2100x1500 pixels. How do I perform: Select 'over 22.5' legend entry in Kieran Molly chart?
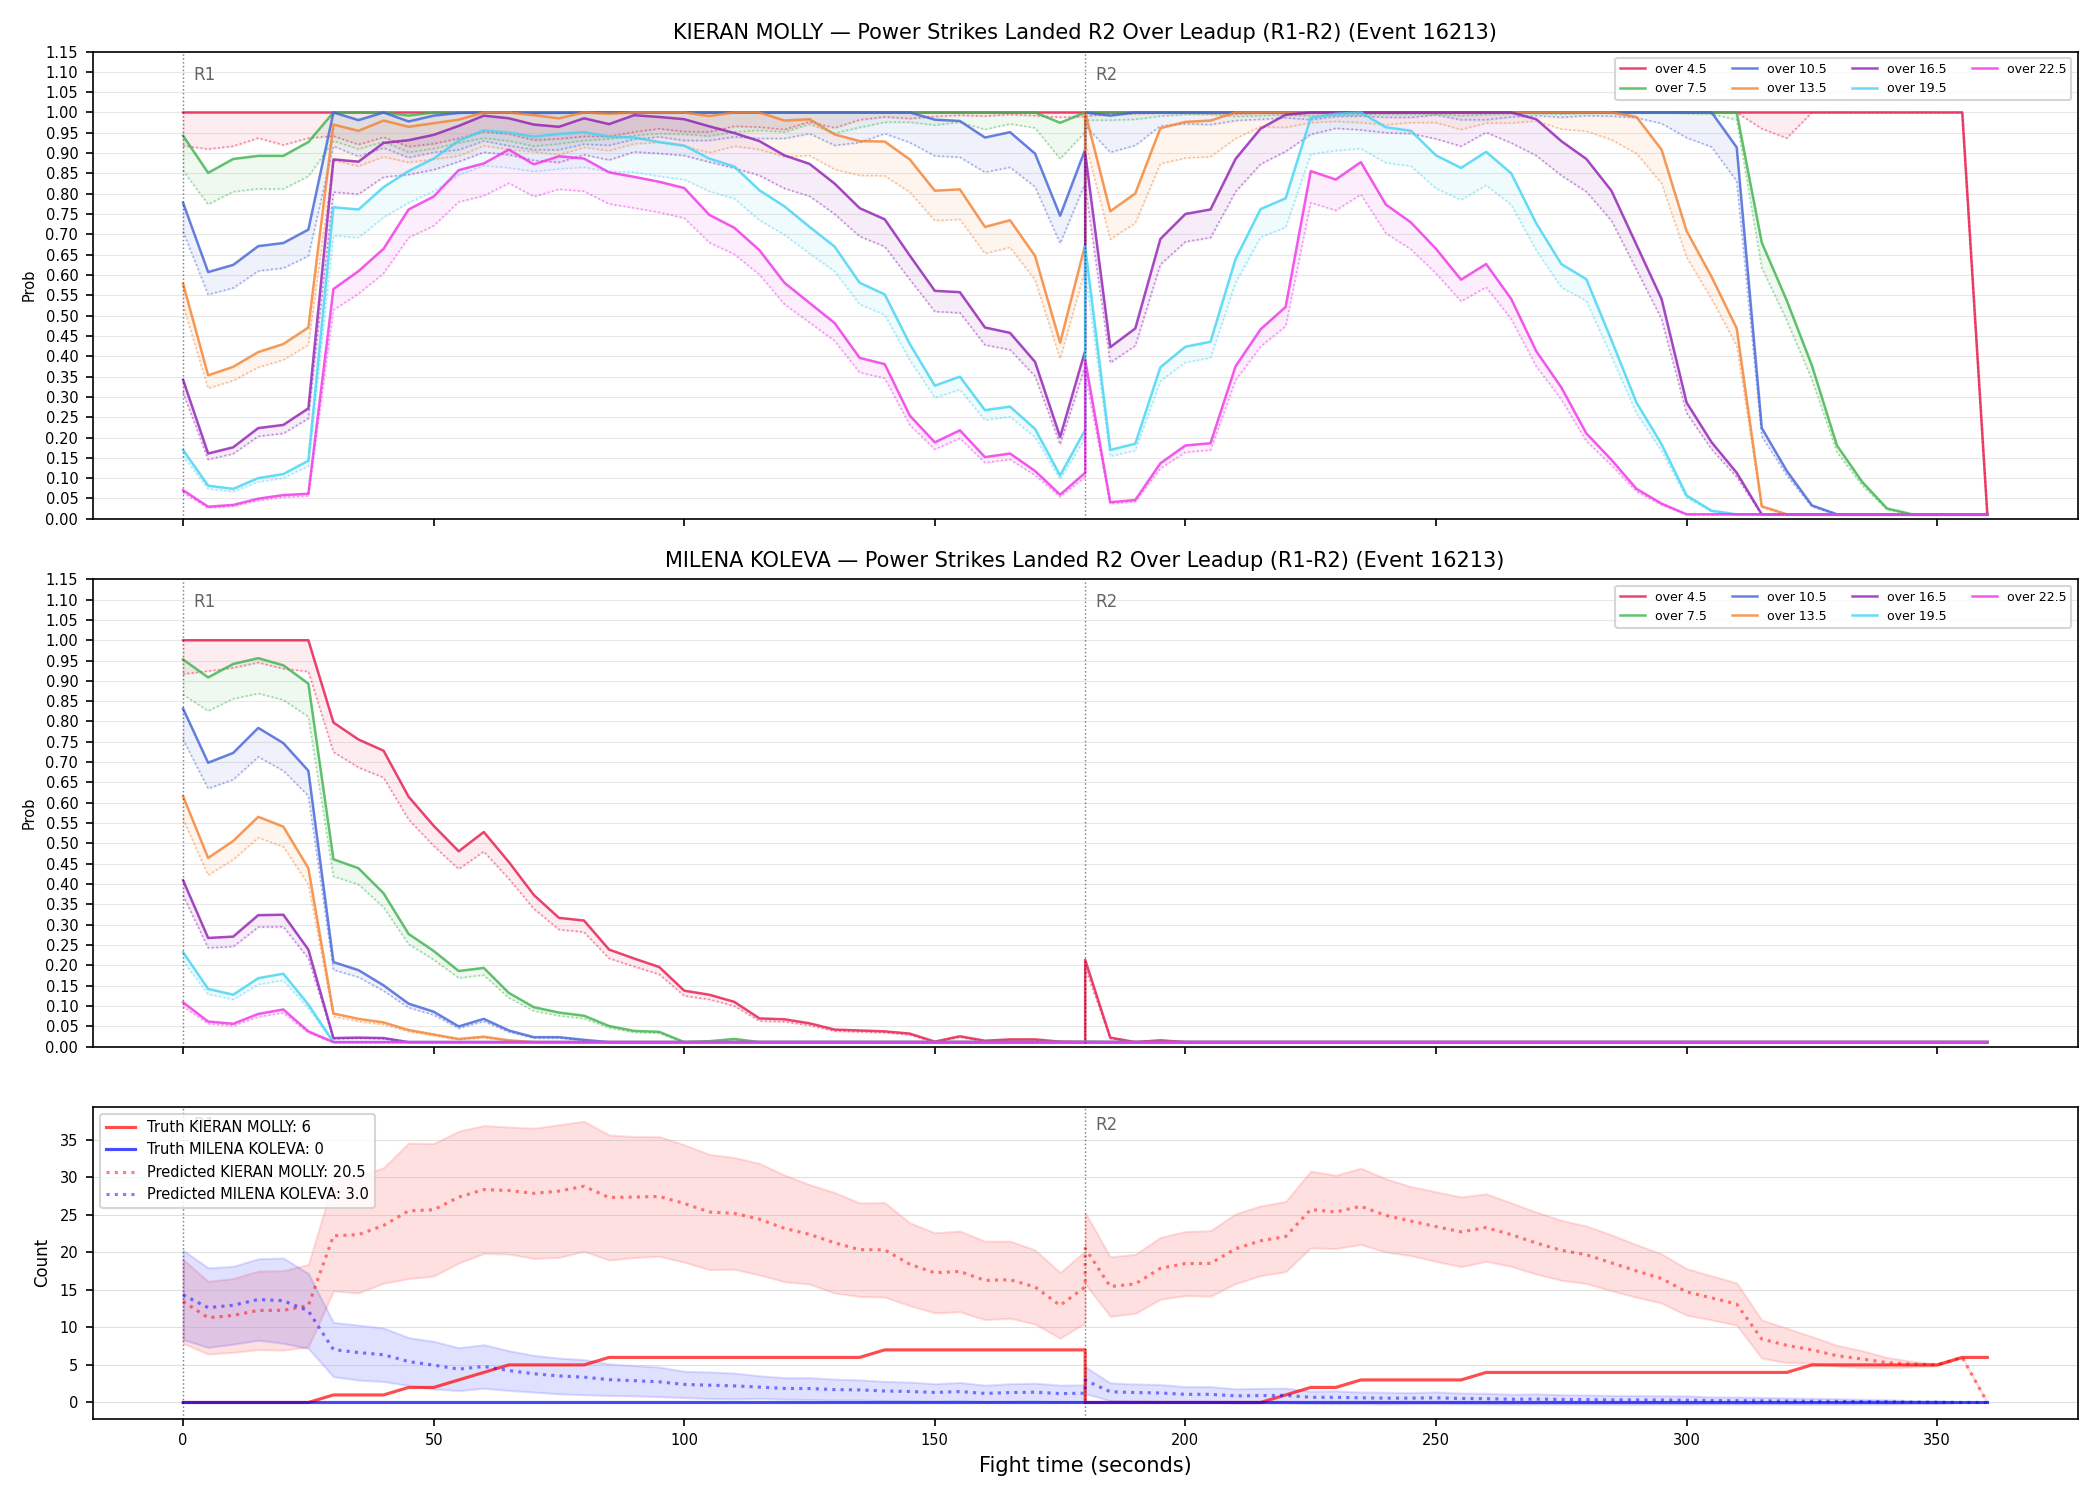2019,69
